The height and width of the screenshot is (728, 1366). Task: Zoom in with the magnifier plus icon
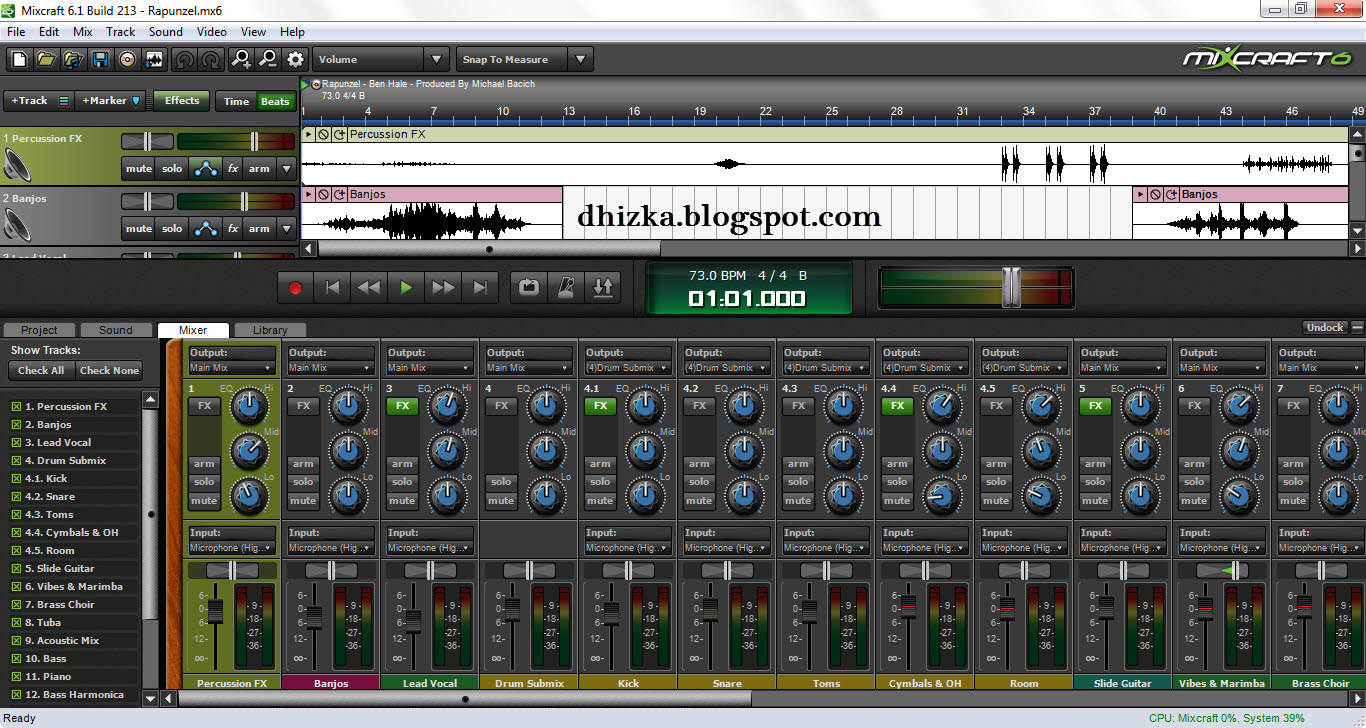tap(241, 60)
